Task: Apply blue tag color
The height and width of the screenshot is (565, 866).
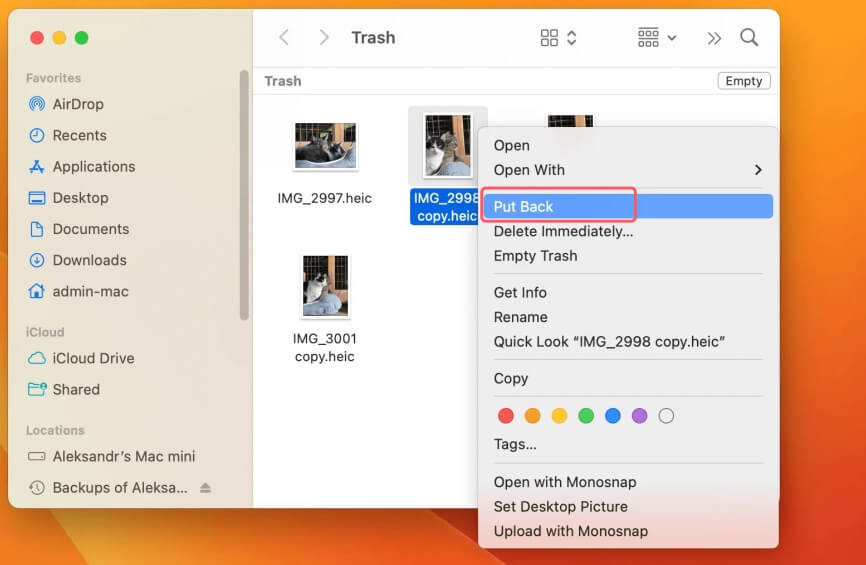Action: point(612,416)
